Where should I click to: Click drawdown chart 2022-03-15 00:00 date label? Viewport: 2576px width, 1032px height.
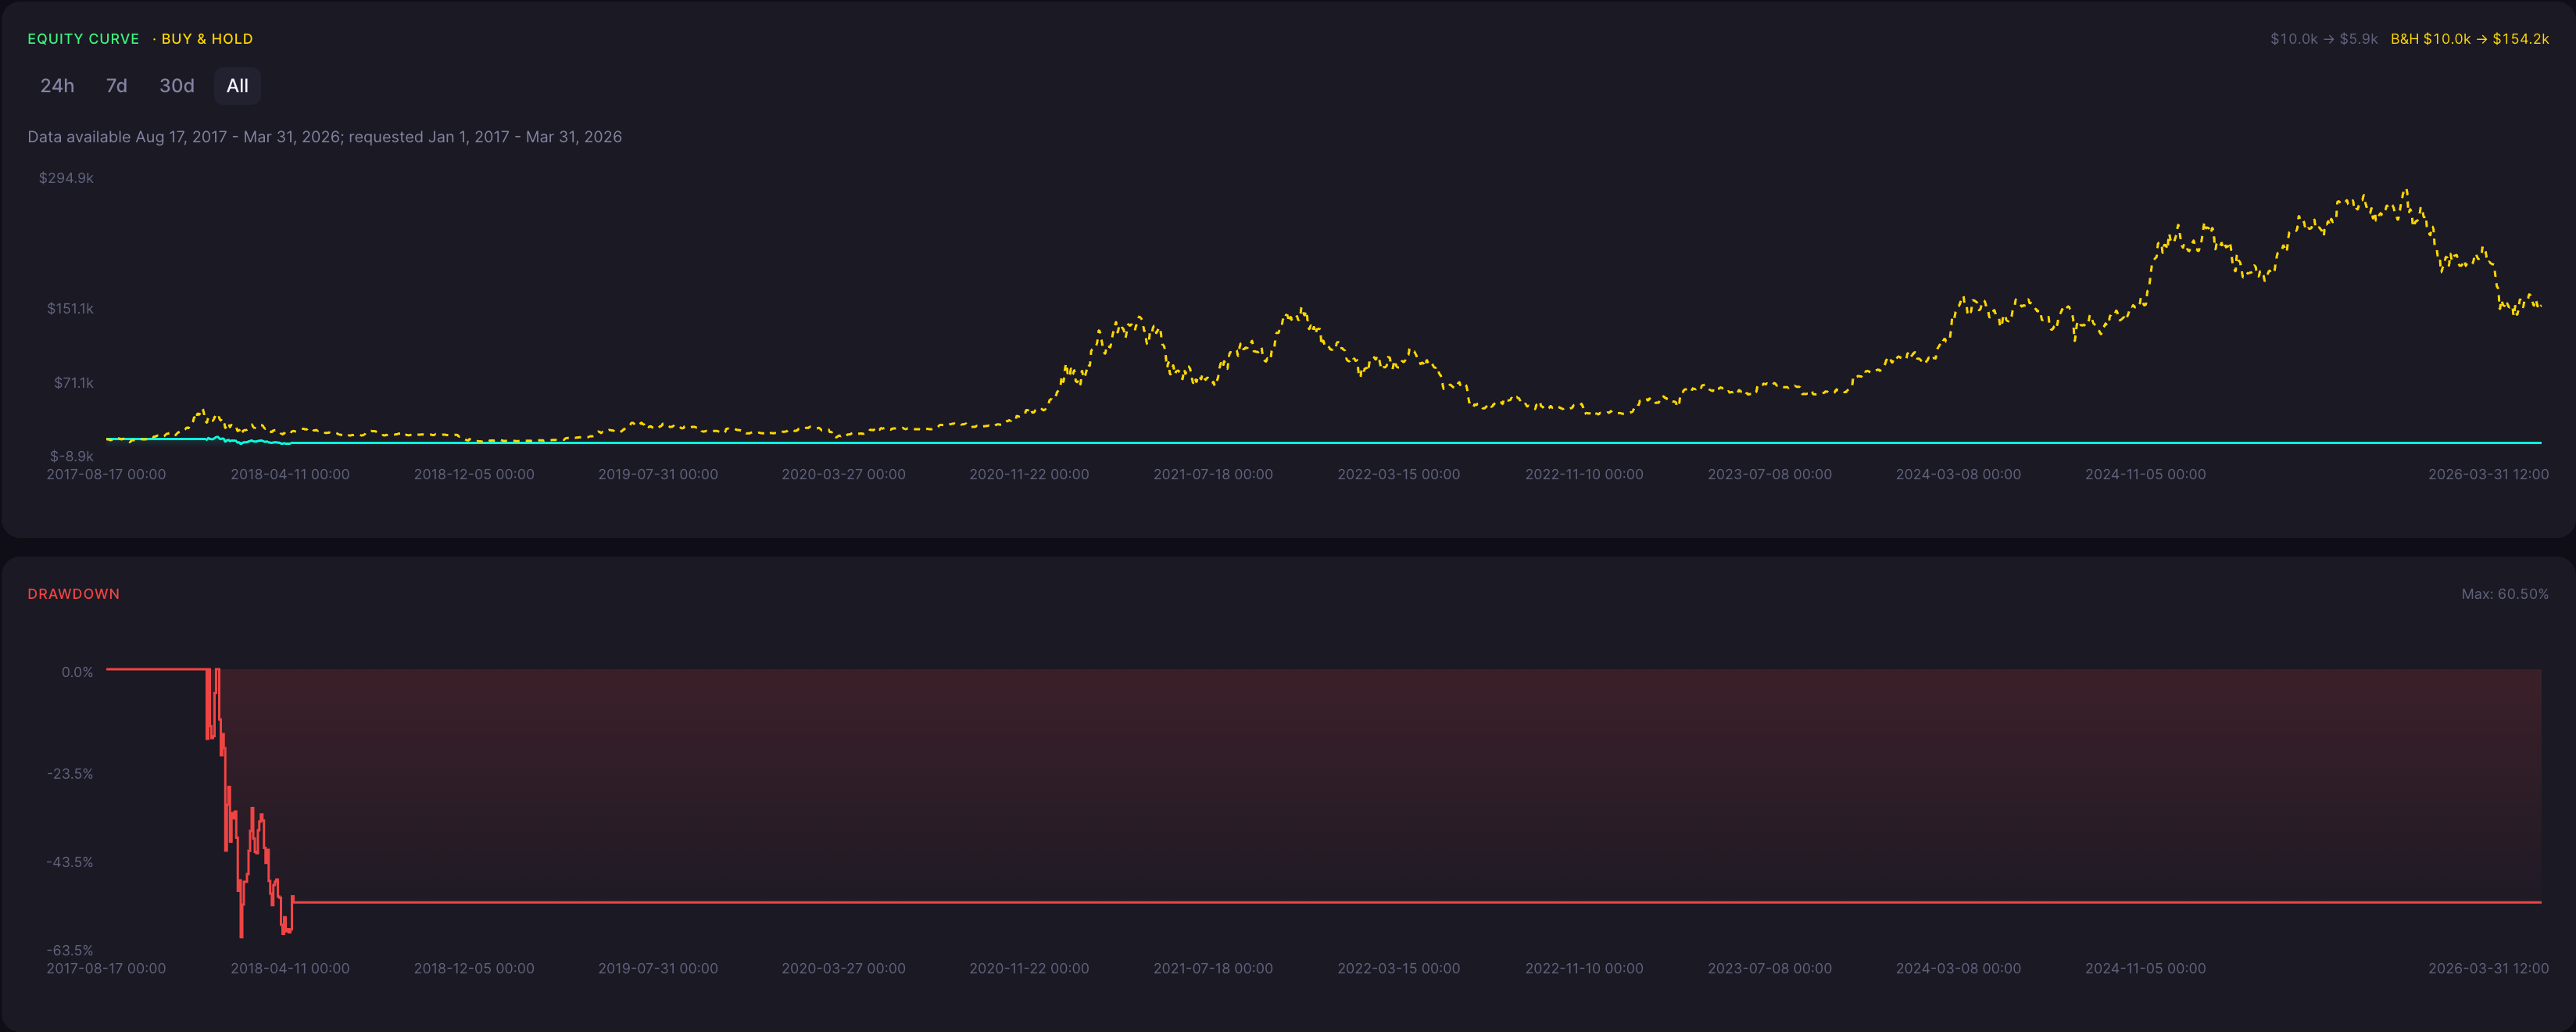coord(1398,968)
